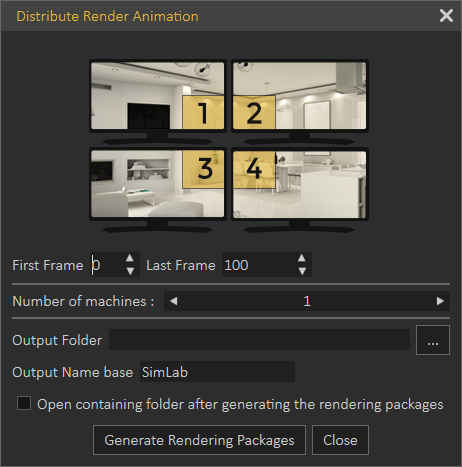This screenshot has height=467, width=462.
Task: Focus the First Frame input field
Action: click(107, 265)
